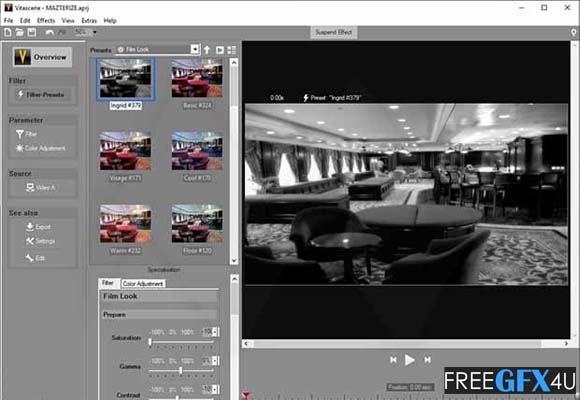Image resolution: width=580 pixels, height=400 pixels.
Task: Open the Film Look presets dropdown
Action: pyautogui.click(x=195, y=49)
